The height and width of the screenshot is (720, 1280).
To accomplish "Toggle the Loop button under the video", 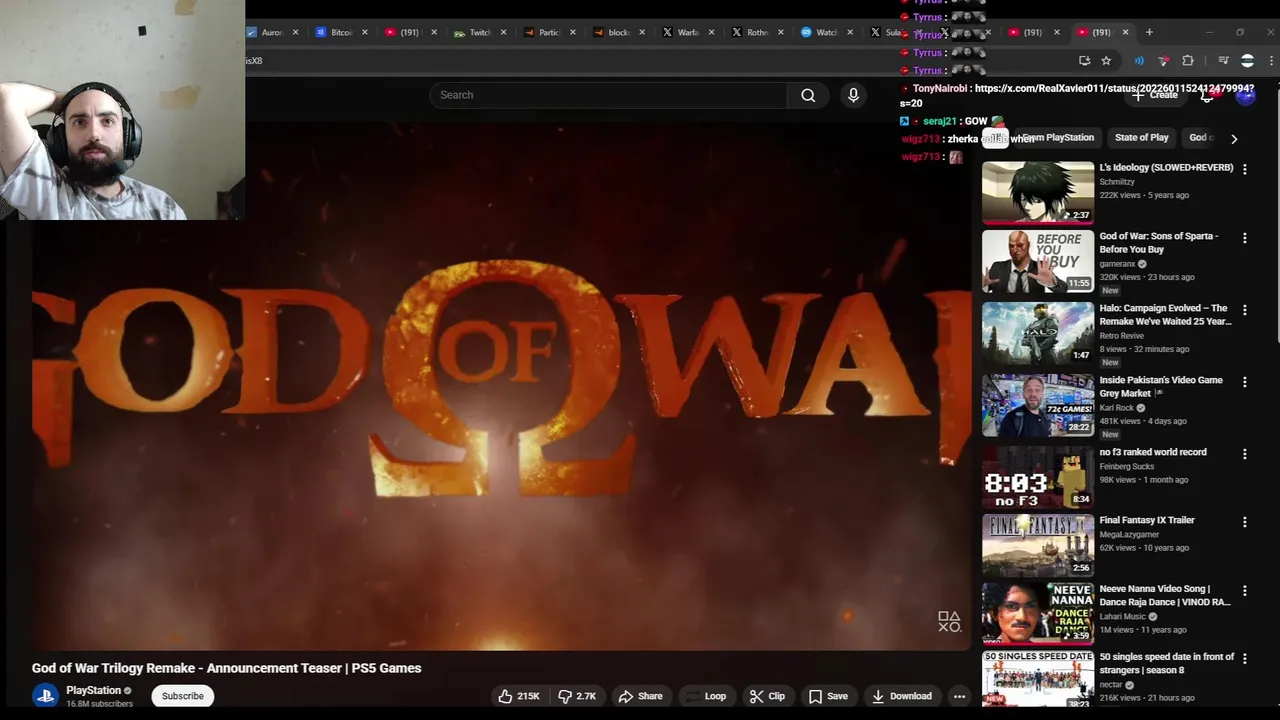I will 705,696.
